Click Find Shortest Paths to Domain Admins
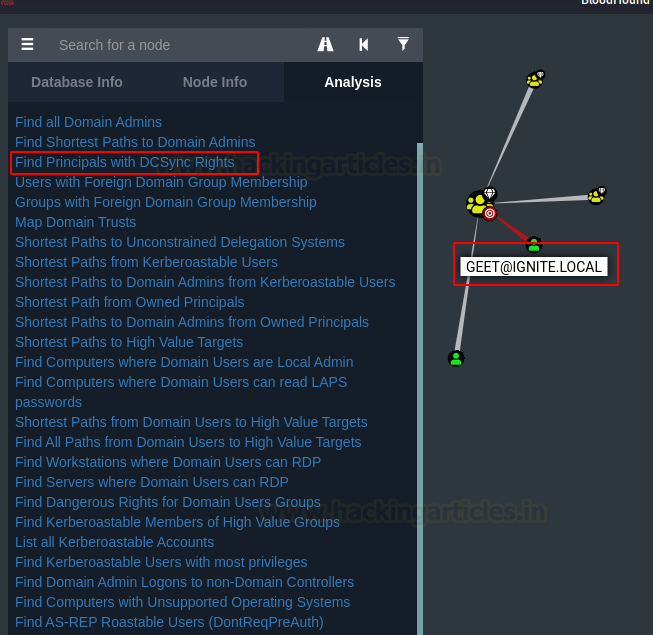The image size is (653, 635). [135, 142]
